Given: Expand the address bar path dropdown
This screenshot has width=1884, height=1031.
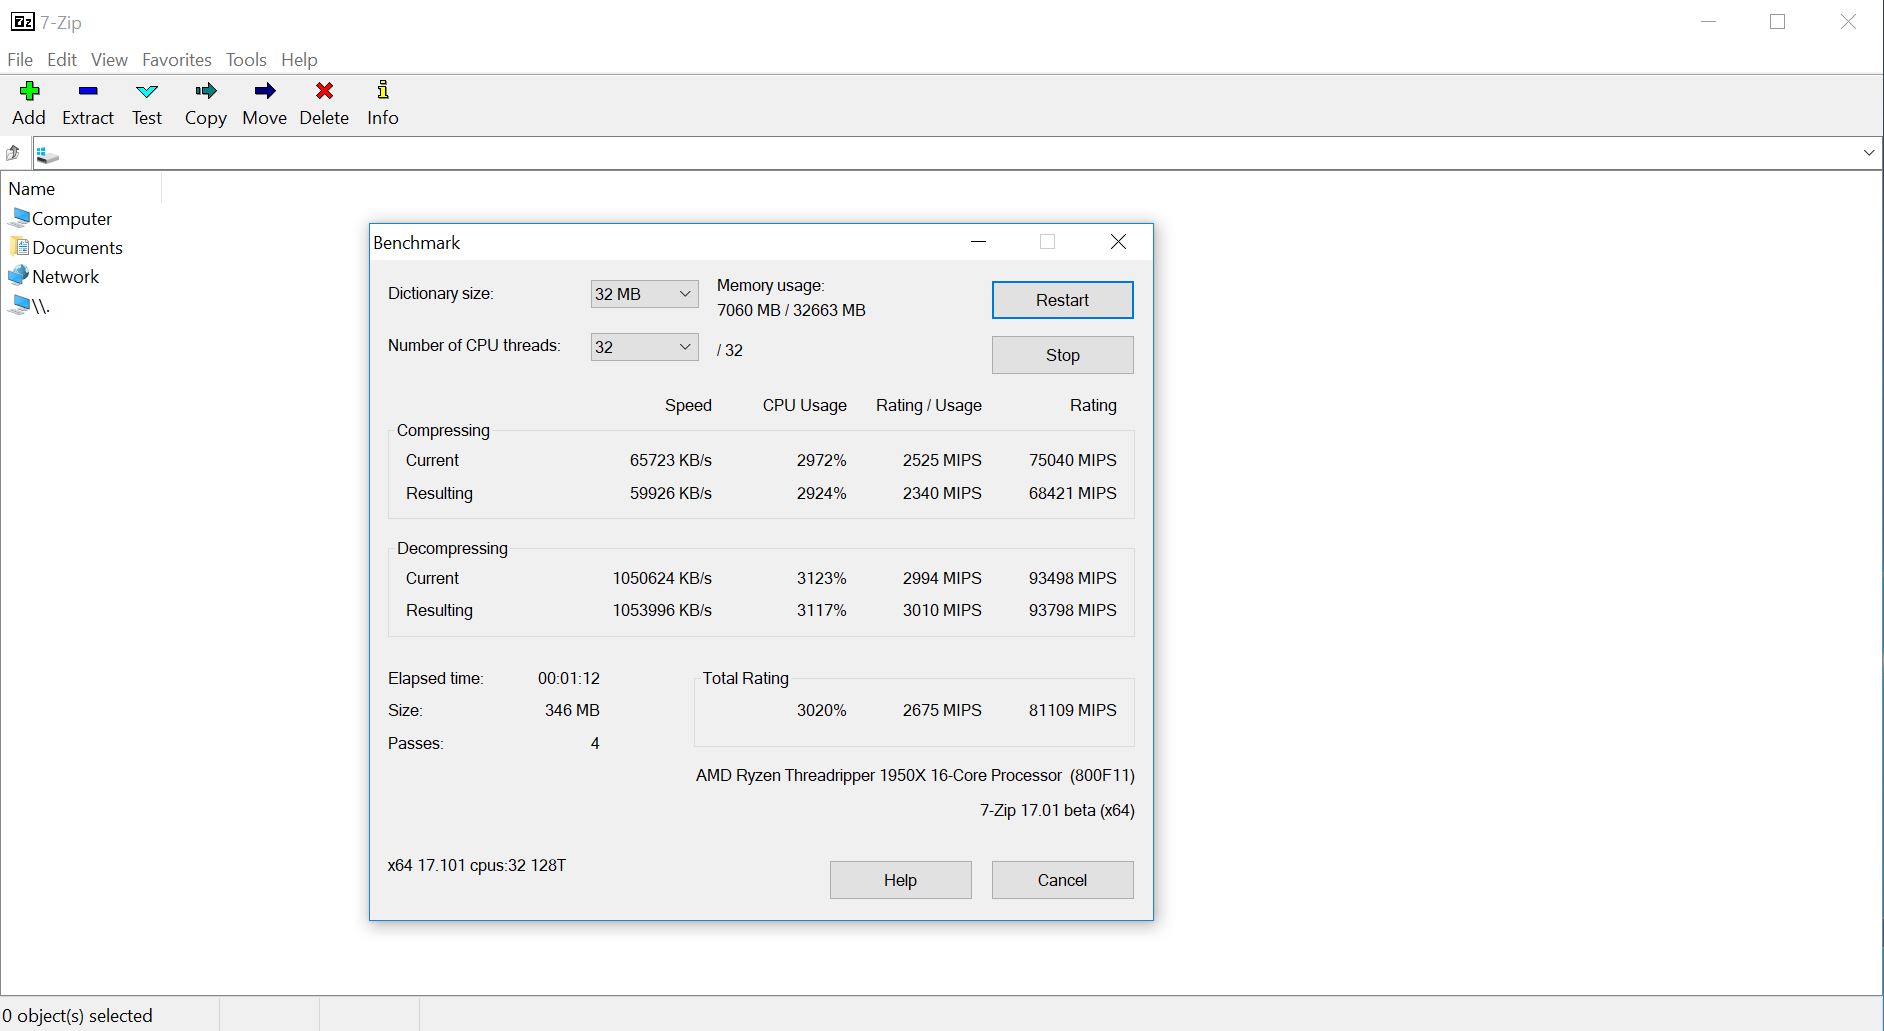Looking at the screenshot, I should (1868, 153).
